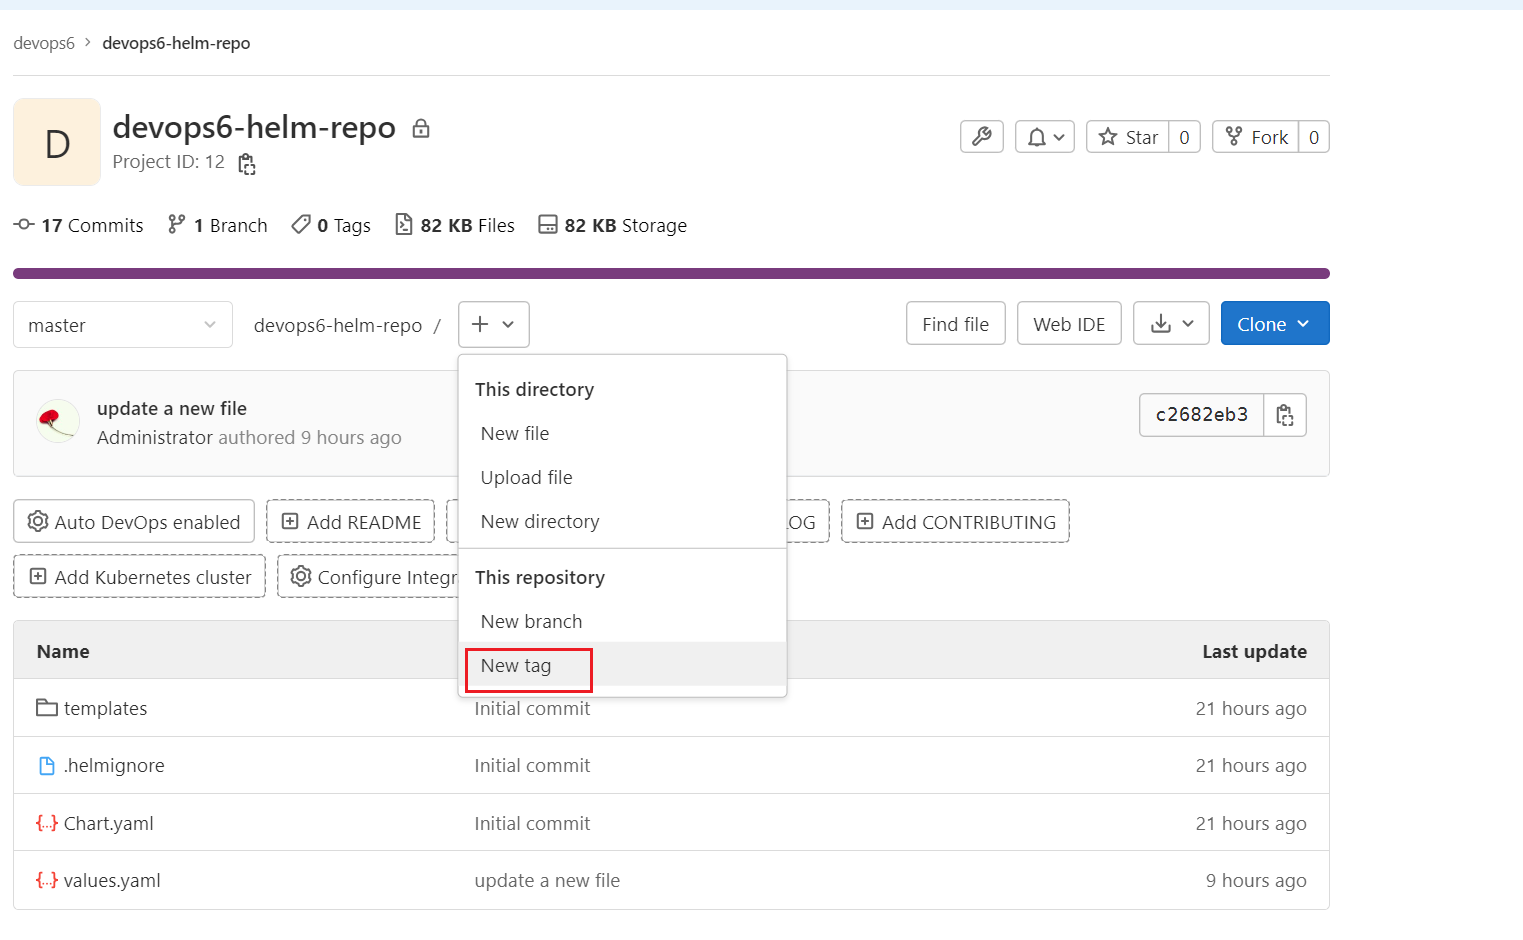
Task: Click the templates folder icon
Action: tap(46, 708)
